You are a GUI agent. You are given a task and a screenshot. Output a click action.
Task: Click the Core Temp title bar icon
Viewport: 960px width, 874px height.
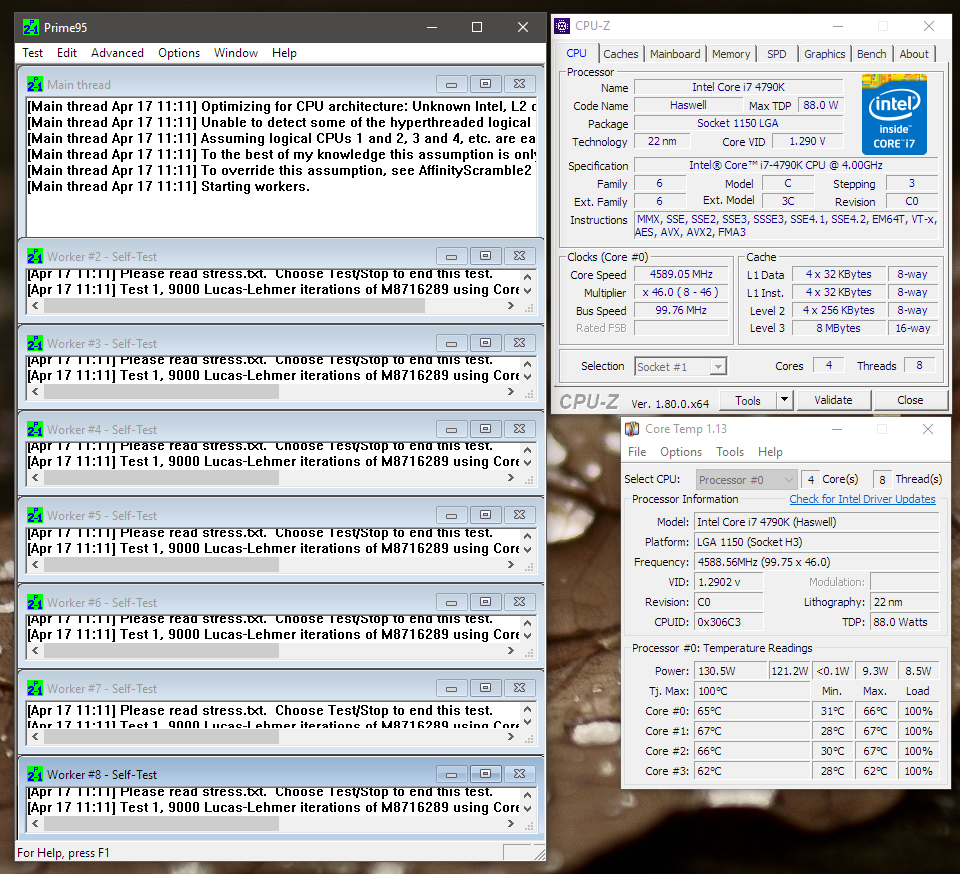point(632,429)
